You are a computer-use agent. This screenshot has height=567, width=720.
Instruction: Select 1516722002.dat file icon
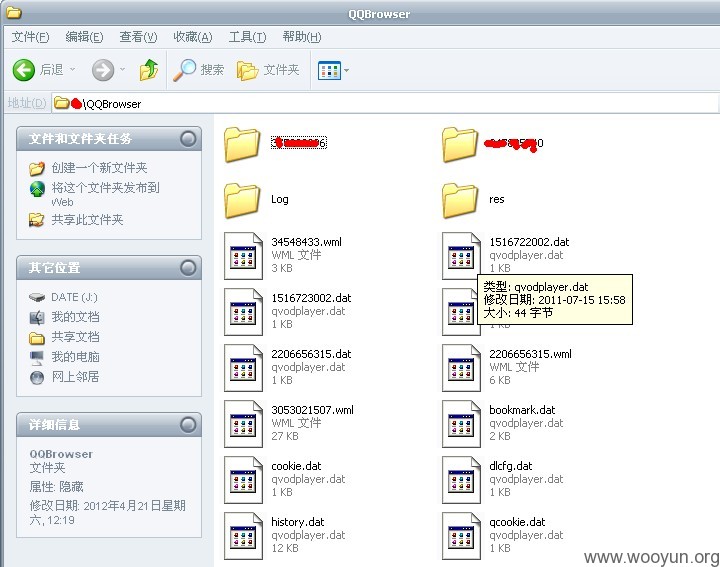pyautogui.click(x=461, y=256)
